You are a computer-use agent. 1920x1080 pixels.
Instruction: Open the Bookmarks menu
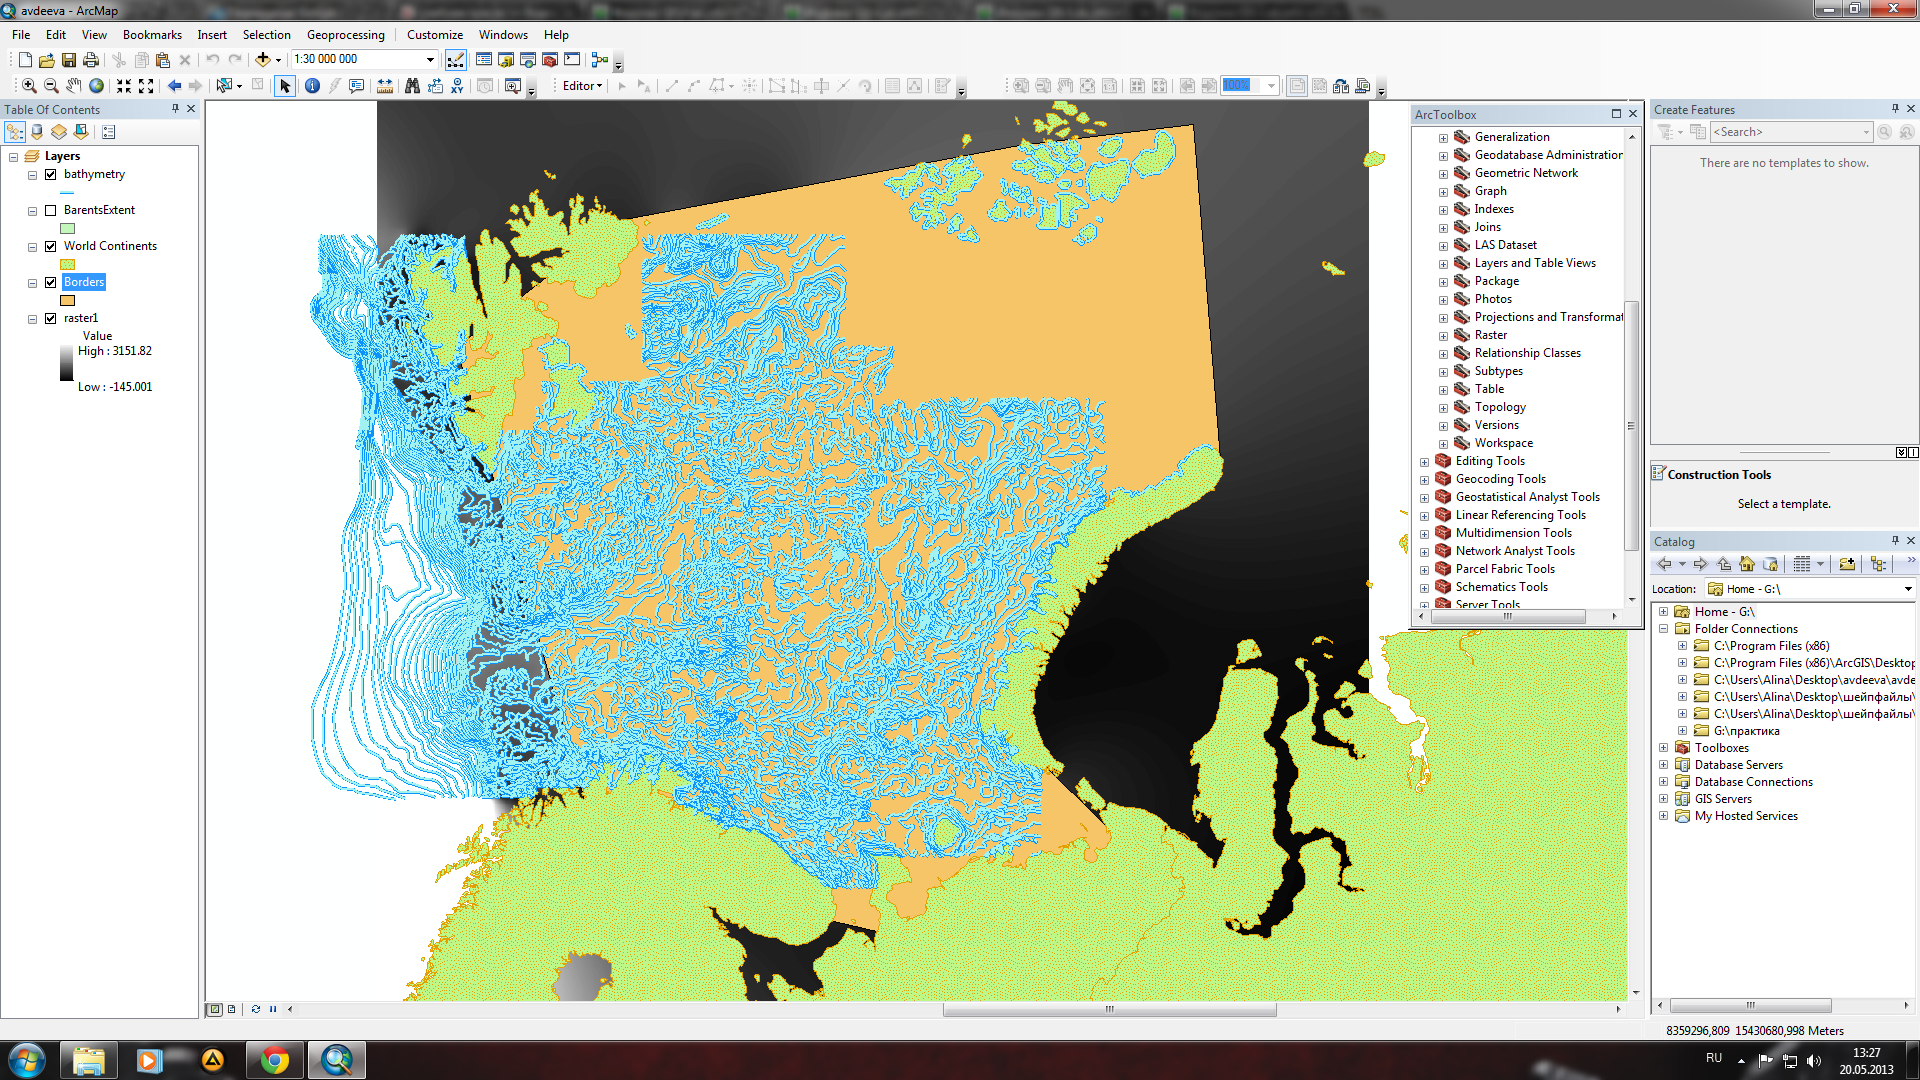[152, 35]
